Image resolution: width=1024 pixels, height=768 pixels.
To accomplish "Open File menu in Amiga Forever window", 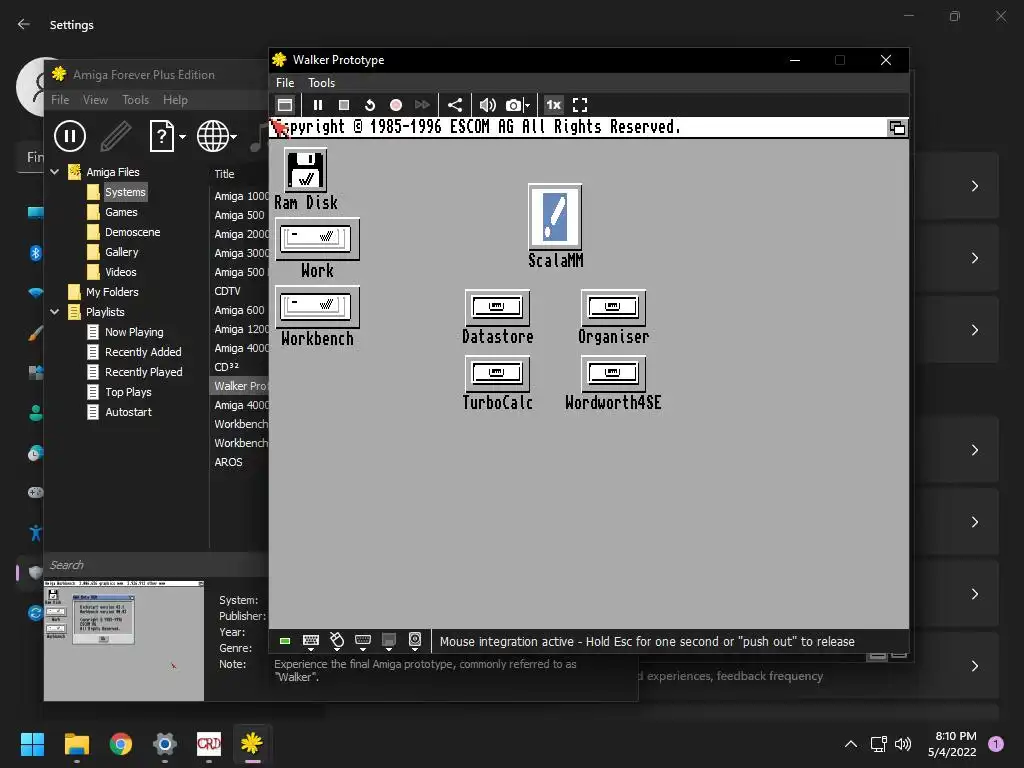I will tap(60, 100).
